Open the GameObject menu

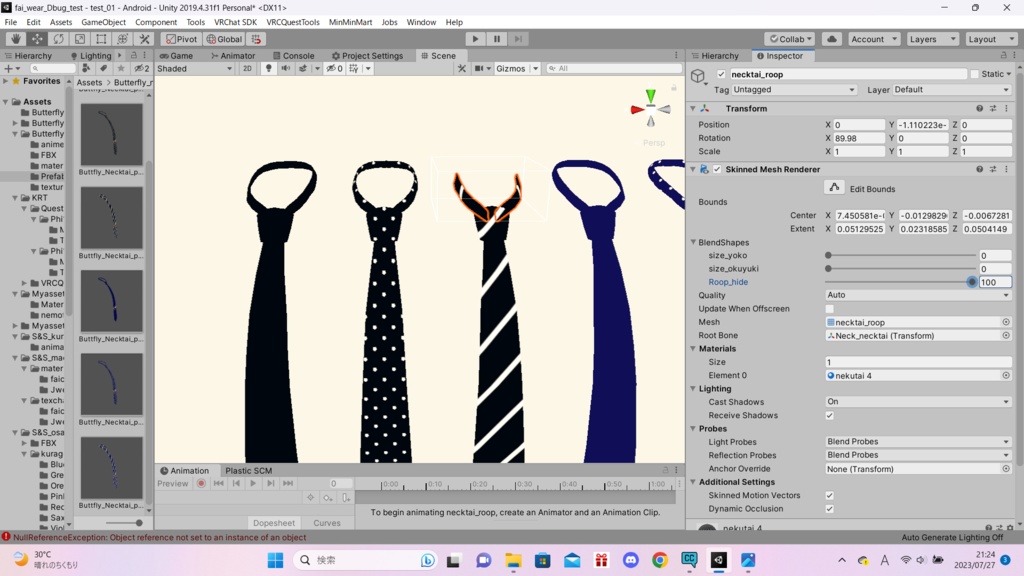[x=103, y=22]
